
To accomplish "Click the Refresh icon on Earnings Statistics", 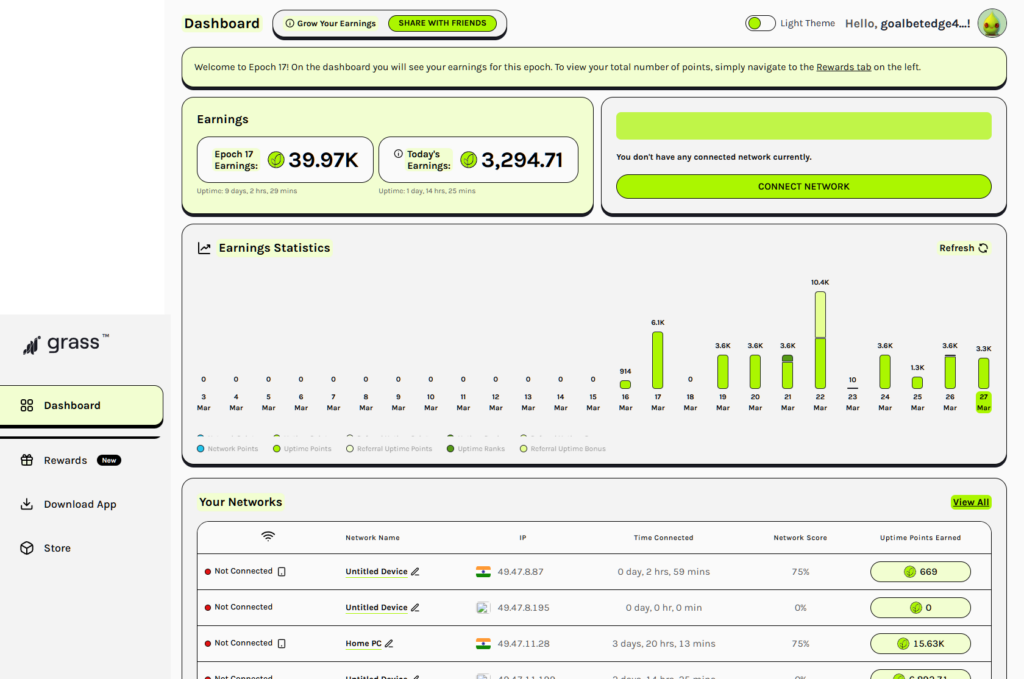I will (x=983, y=247).
